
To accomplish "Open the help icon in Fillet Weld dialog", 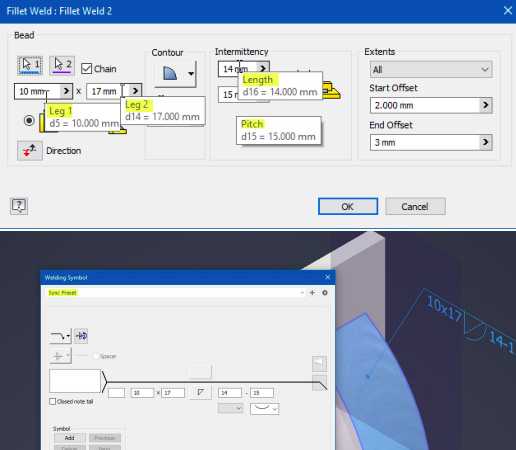I will 19,206.
